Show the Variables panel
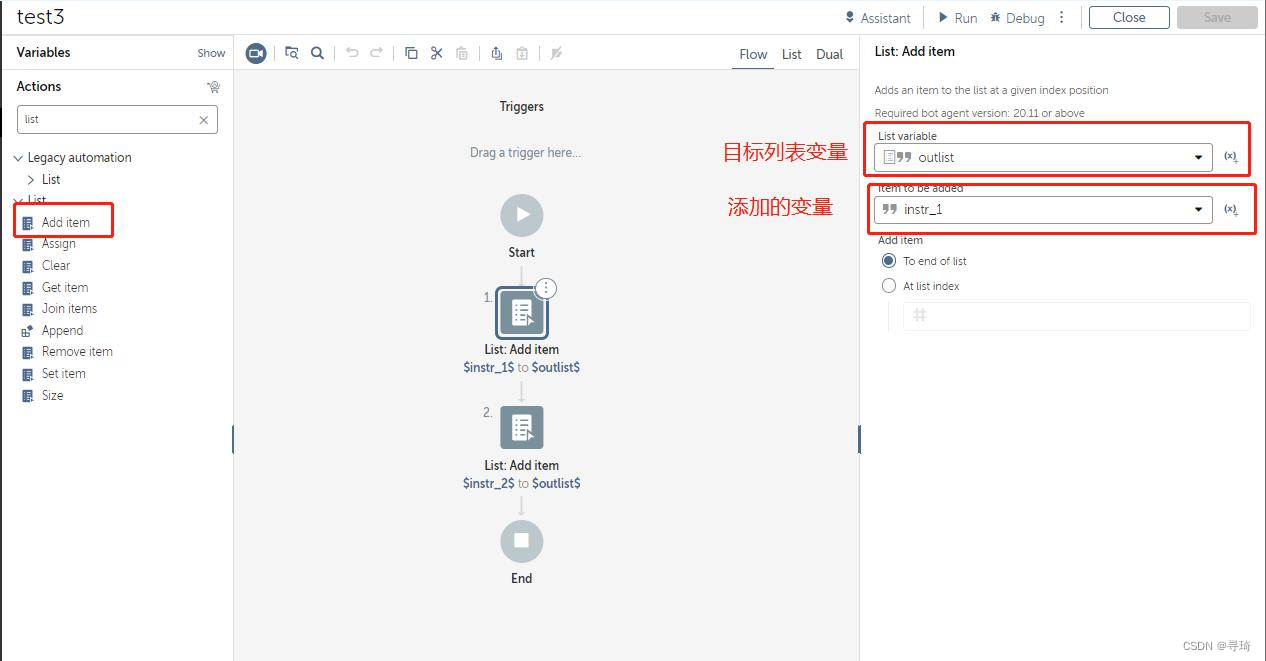Screen dimensions: 1266x661 click(210, 52)
